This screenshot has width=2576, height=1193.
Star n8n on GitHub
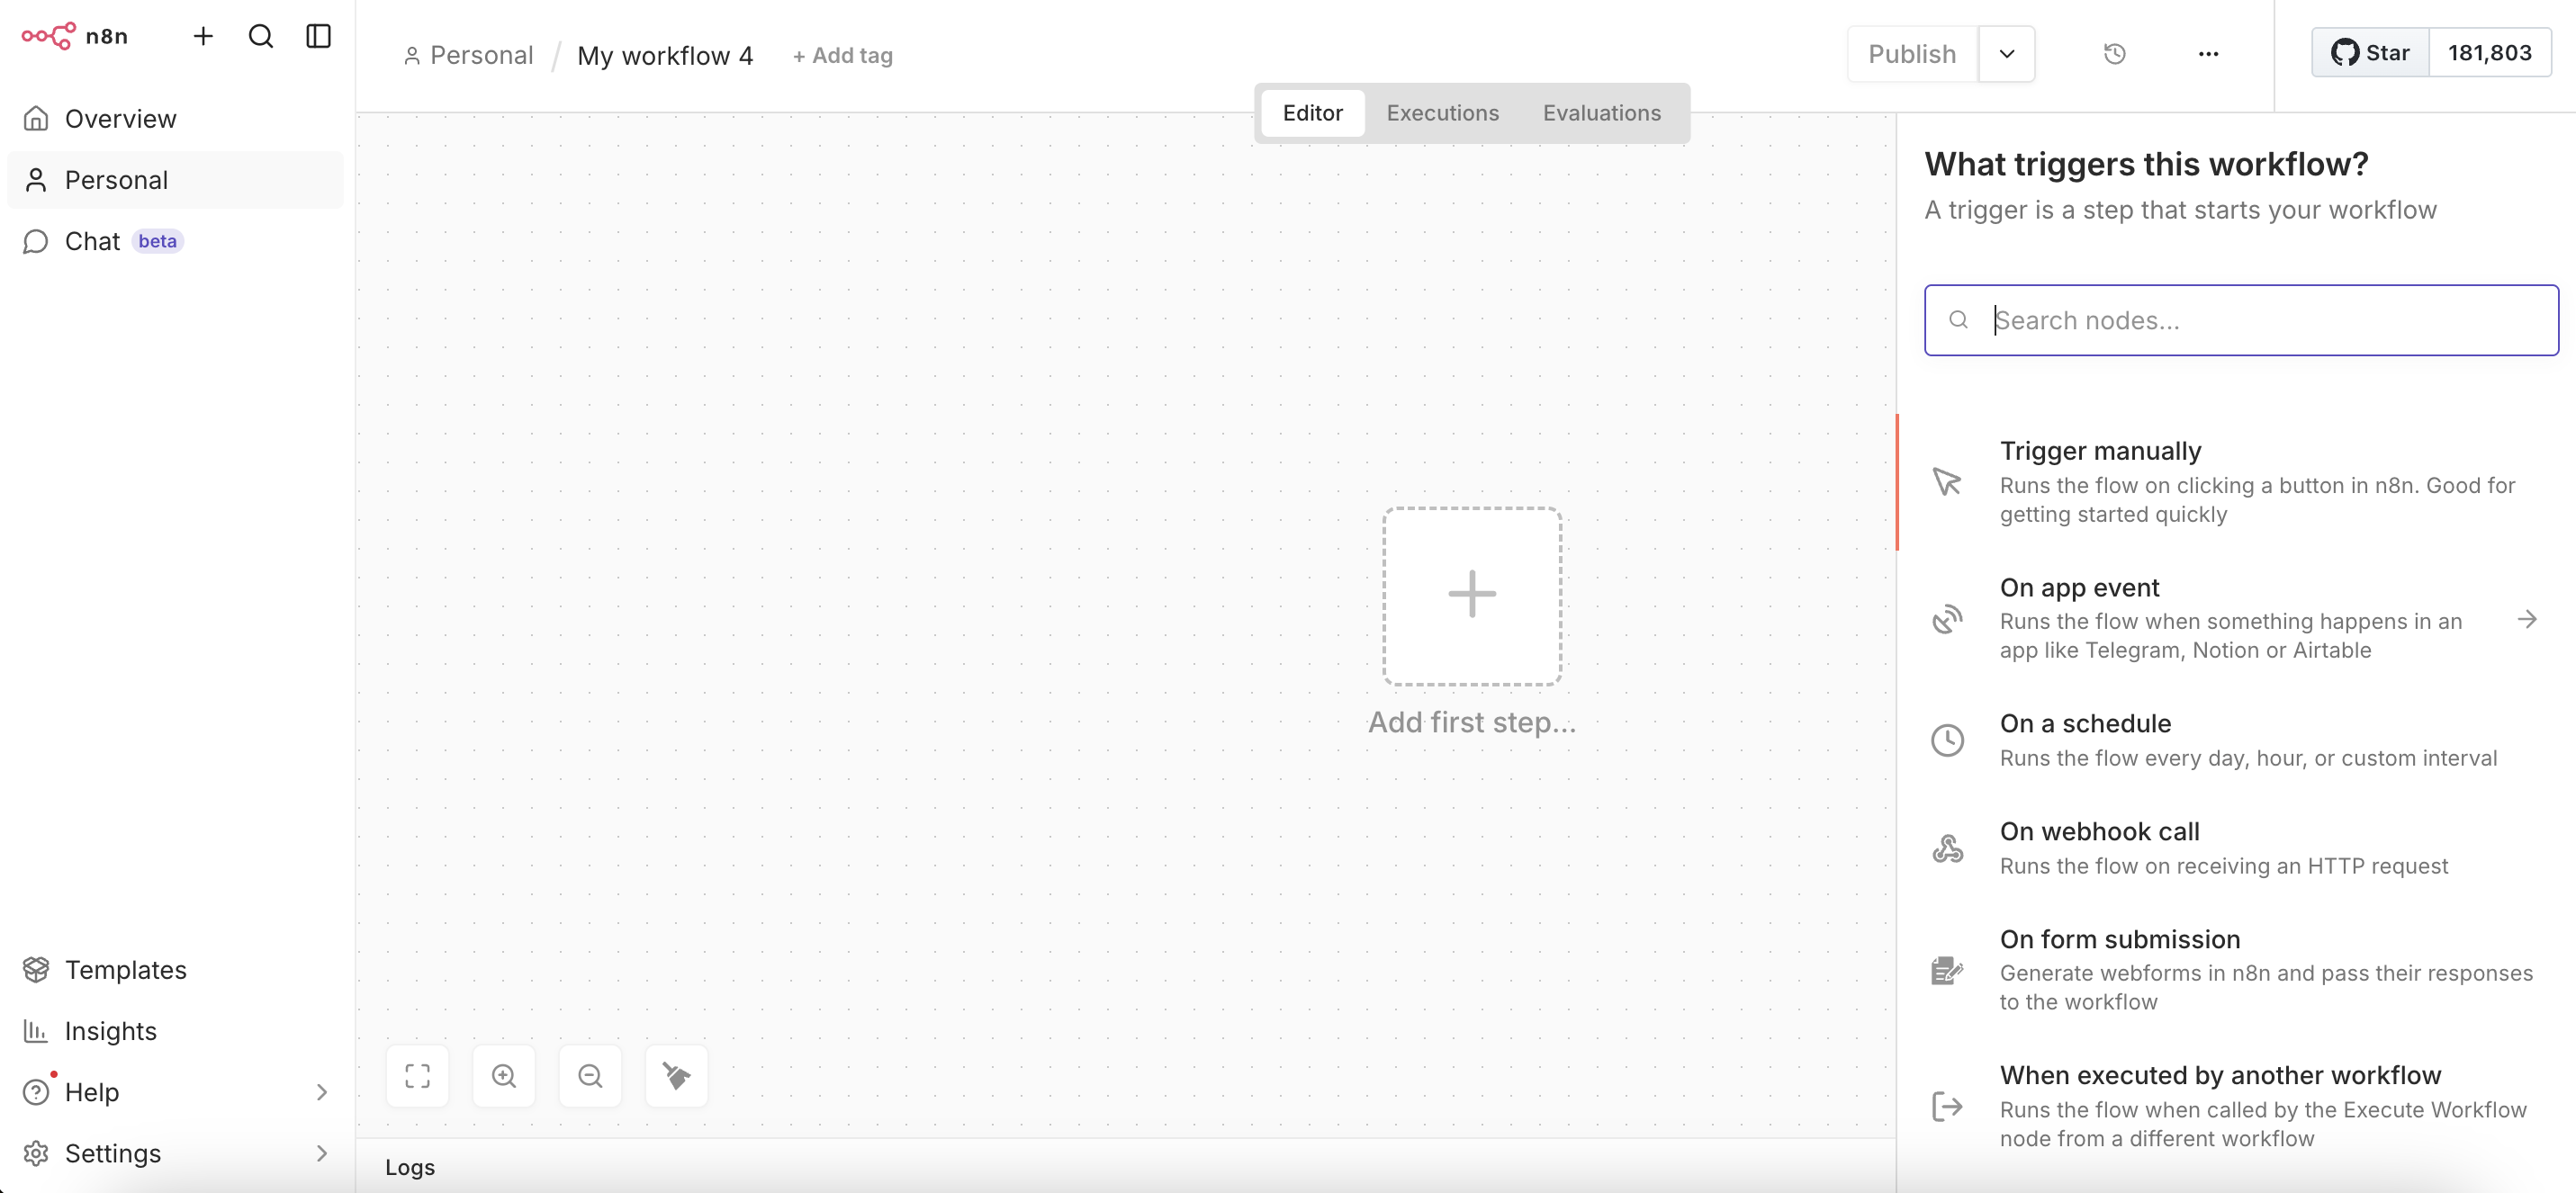2371,52
